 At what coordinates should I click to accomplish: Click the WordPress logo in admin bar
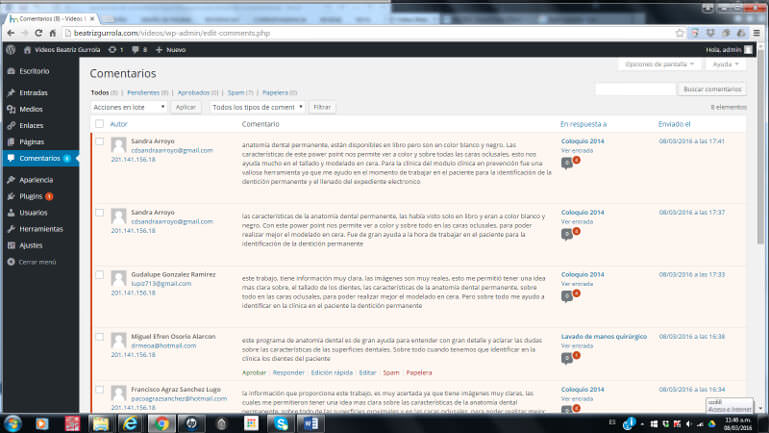pyautogui.click(x=11, y=50)
